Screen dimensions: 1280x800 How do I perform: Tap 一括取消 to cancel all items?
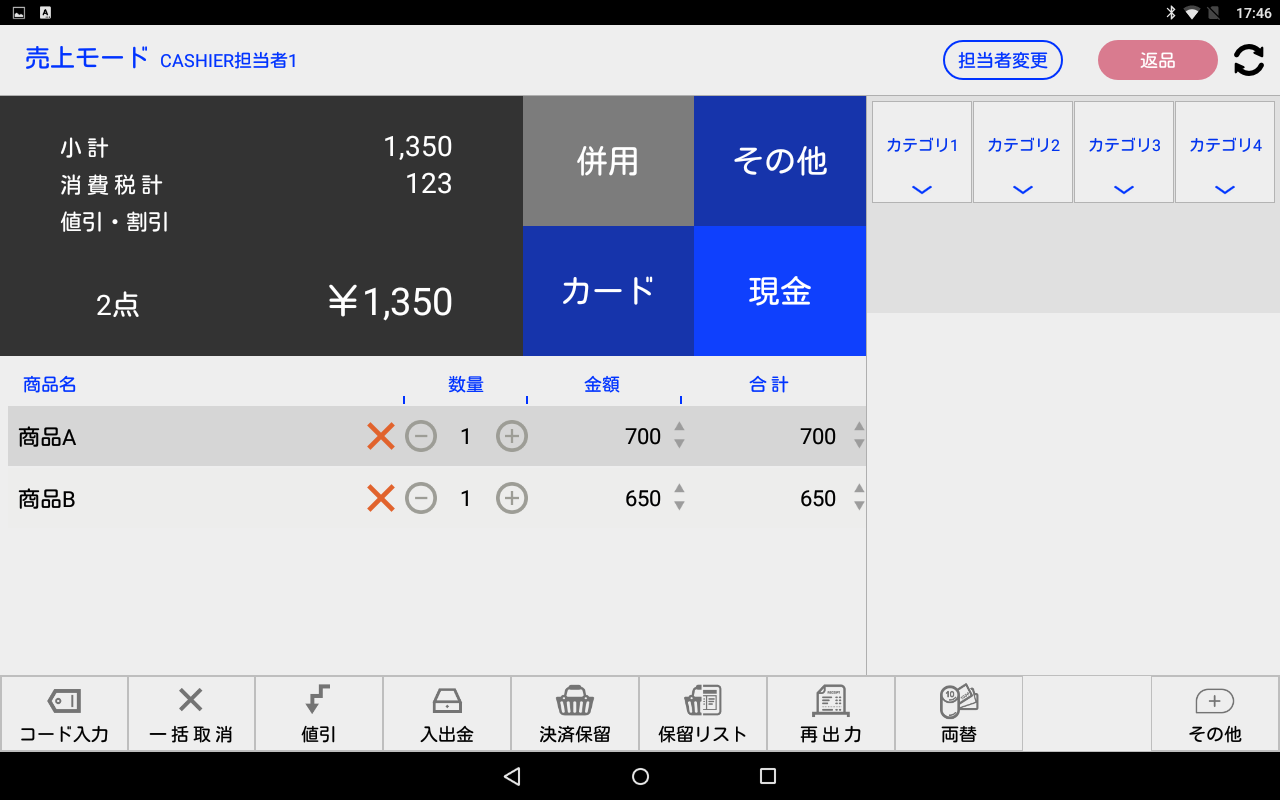(x=191, y=714)
